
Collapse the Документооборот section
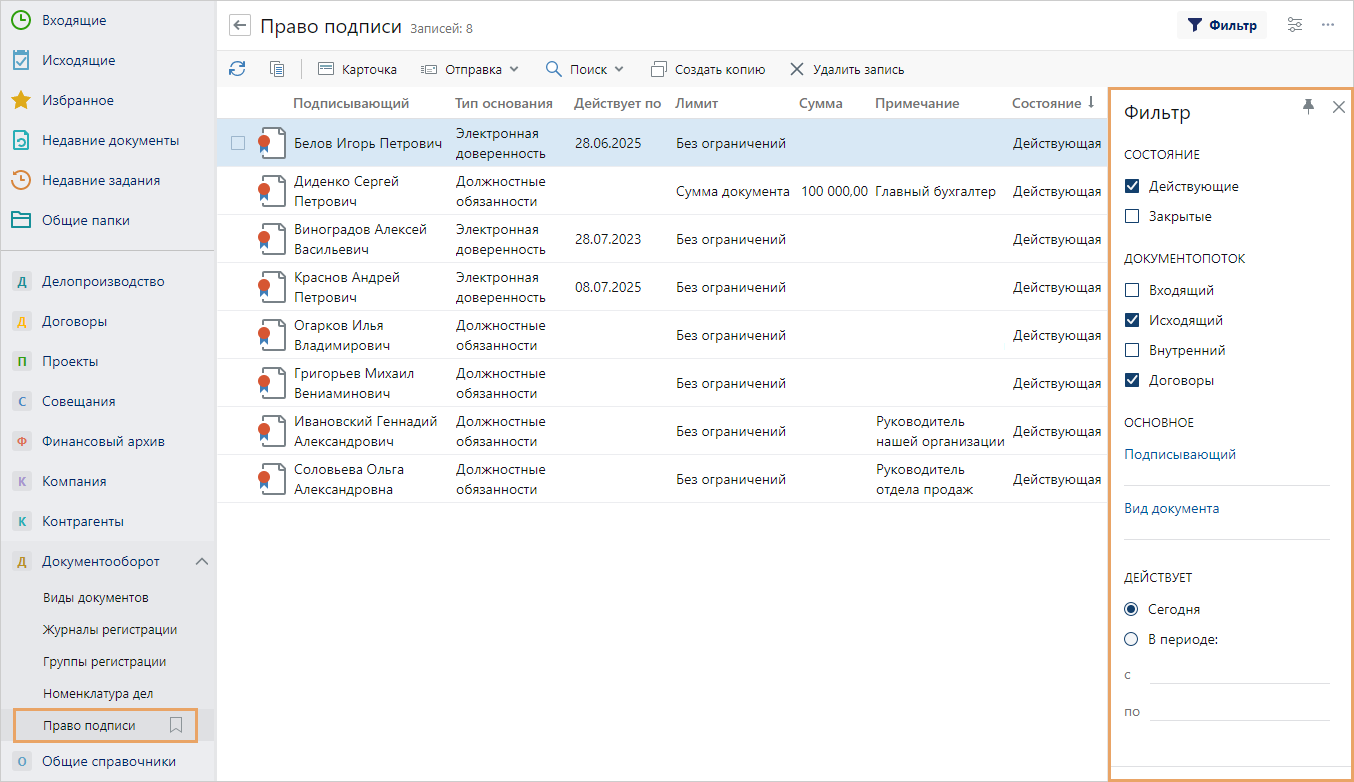click(201, 561)
